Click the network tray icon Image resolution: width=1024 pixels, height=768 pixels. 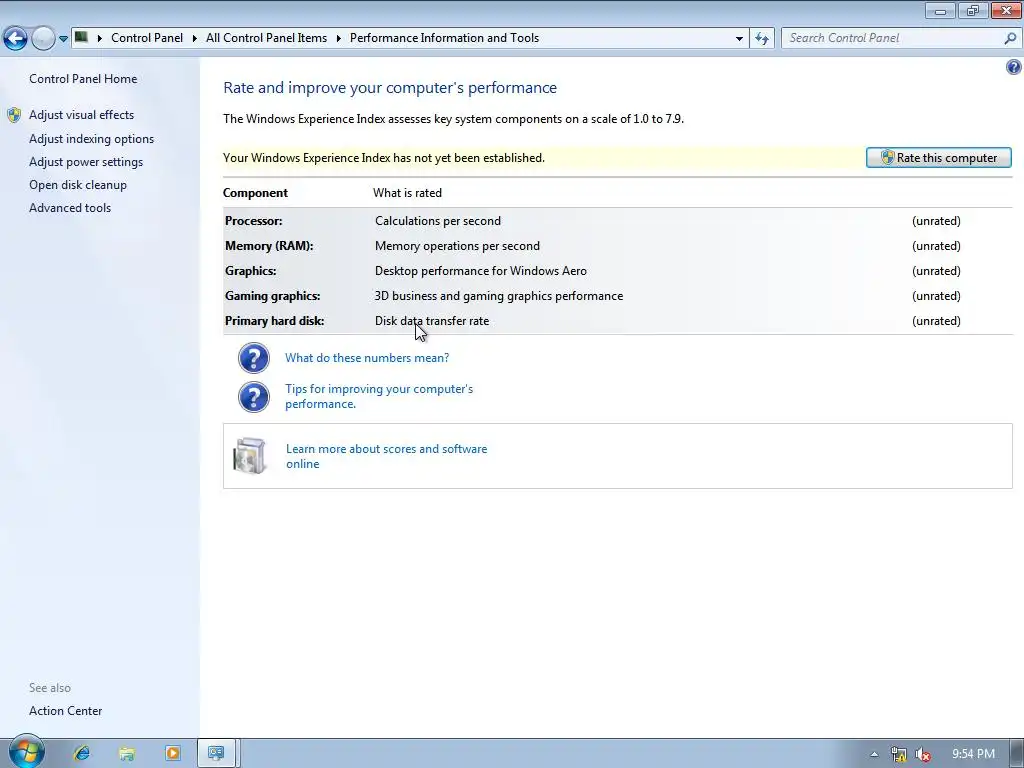[x=899, y=754]
